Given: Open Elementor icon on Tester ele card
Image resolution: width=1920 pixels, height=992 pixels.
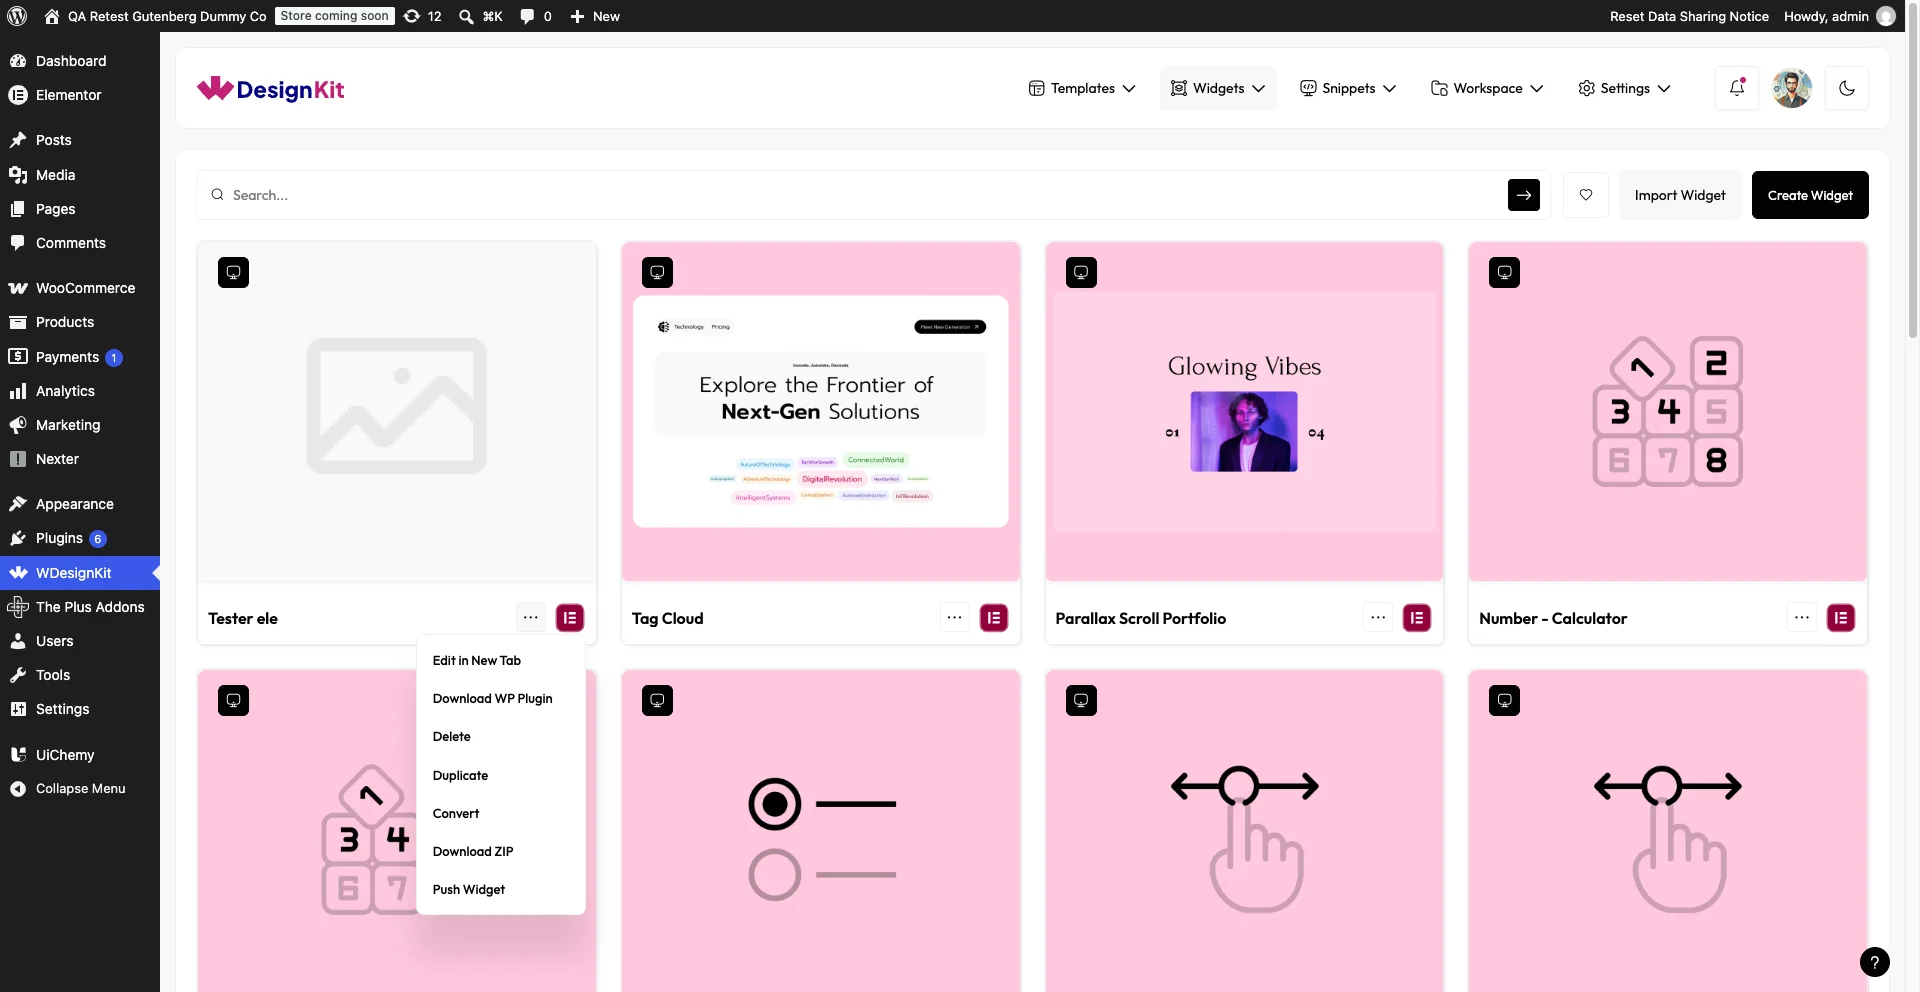Looking at the screenshot, I should coord(570,618).
